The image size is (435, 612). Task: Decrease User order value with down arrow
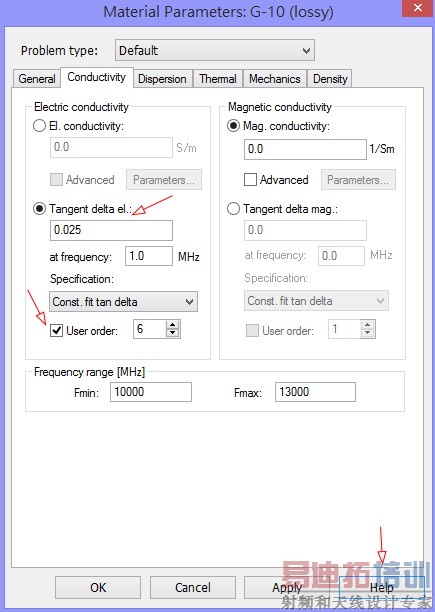coord(172,333)
